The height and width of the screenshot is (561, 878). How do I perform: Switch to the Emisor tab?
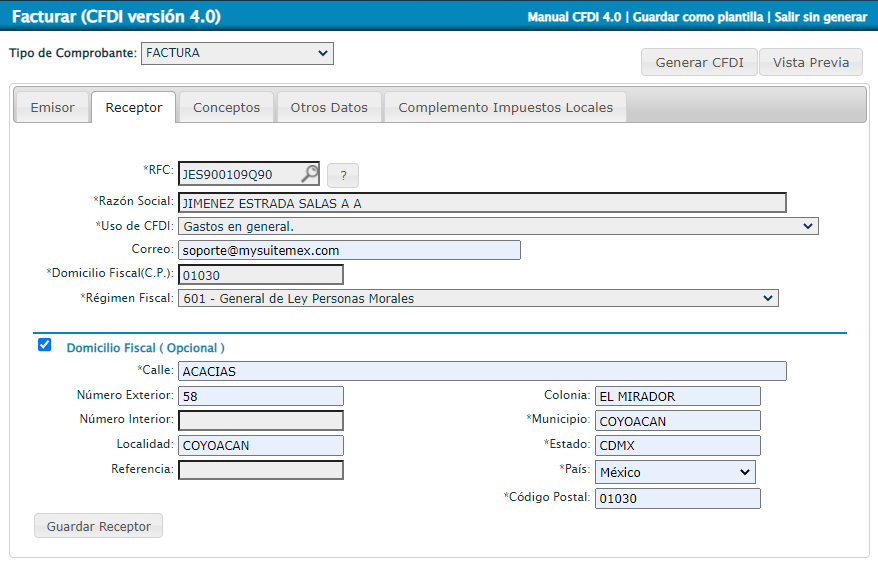[x=52, y=107]
